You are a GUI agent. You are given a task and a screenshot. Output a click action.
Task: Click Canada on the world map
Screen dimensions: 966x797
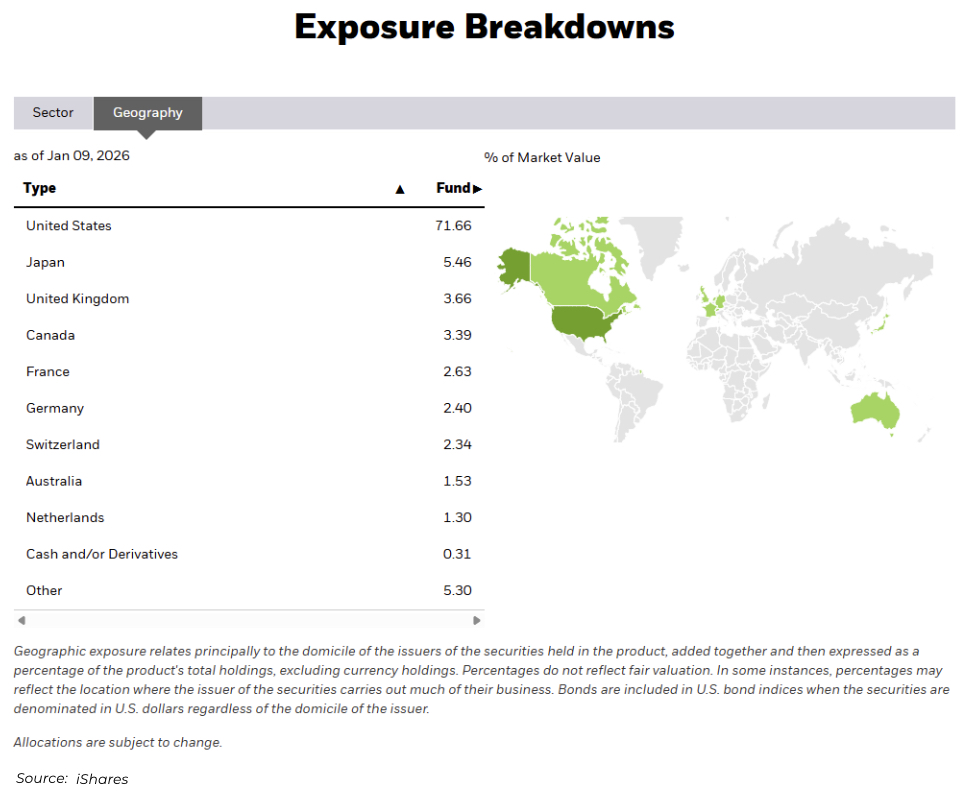coord(575,275)
